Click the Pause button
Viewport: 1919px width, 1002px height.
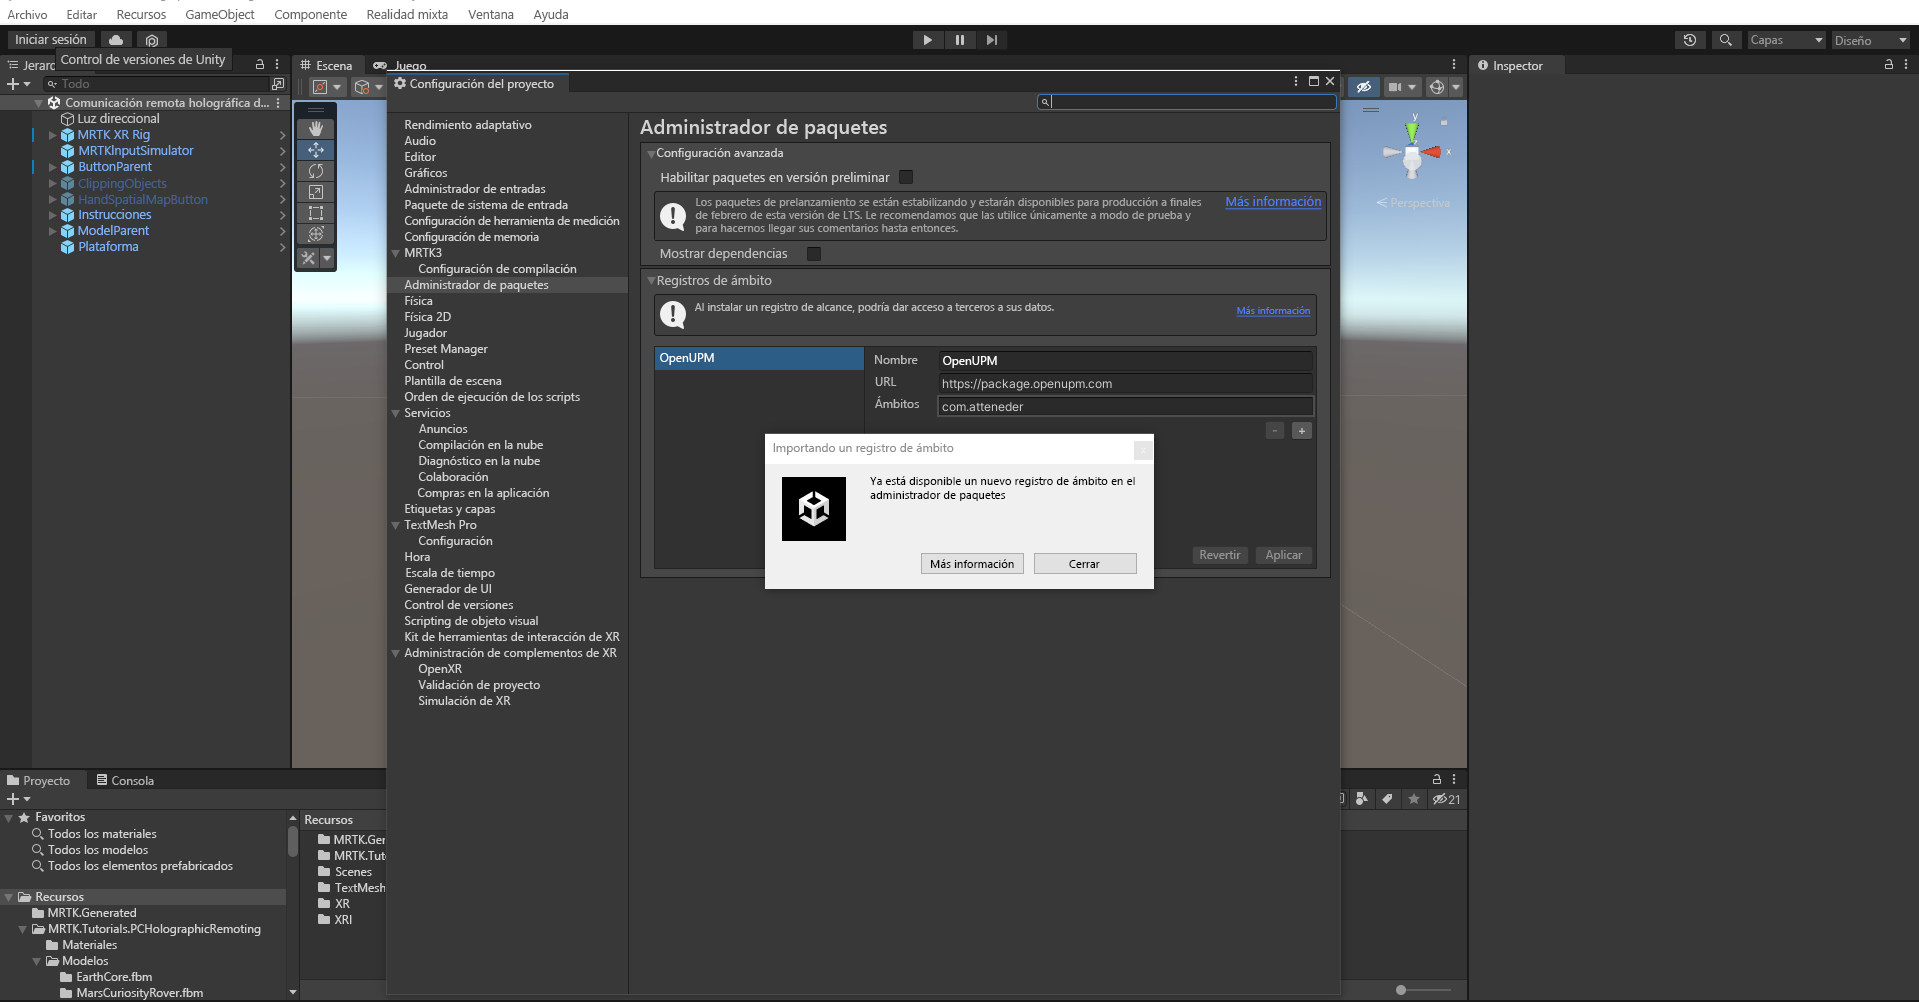[x=960, y=40]
